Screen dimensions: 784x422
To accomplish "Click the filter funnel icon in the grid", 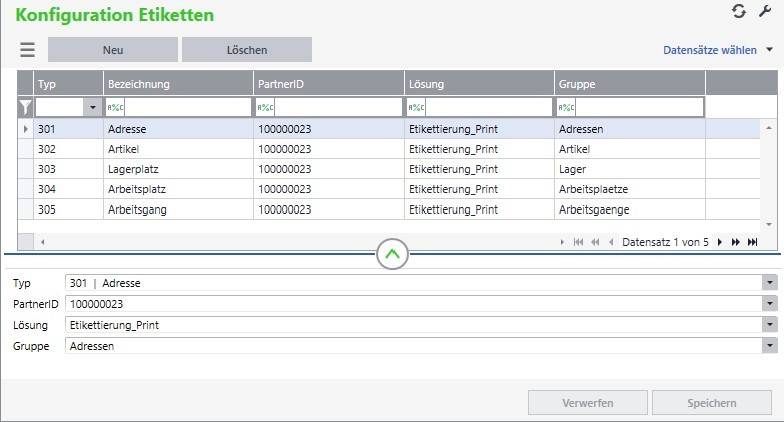I will [26, 107].
